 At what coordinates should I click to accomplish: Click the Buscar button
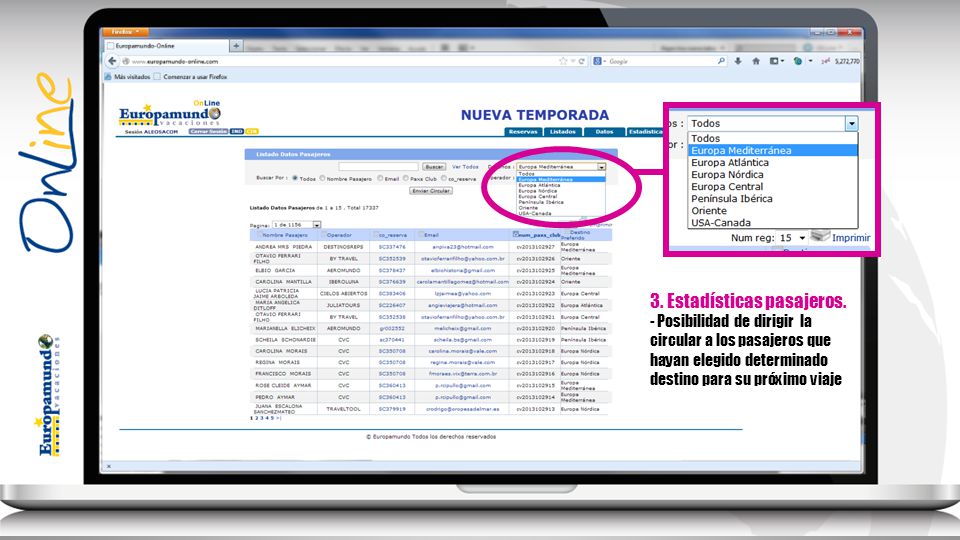point(434,167)
